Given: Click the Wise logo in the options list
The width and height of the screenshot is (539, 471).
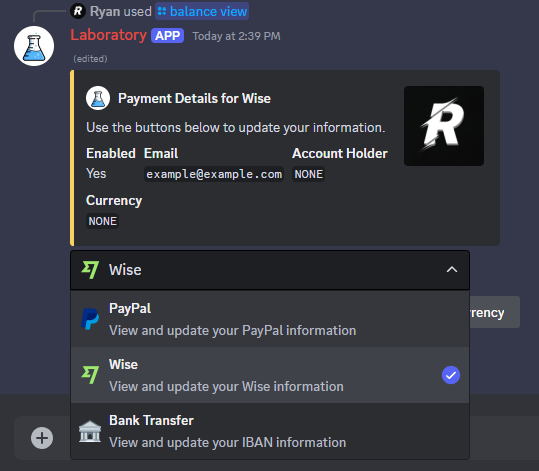Looking at the screenshot, I should (90, 375).
